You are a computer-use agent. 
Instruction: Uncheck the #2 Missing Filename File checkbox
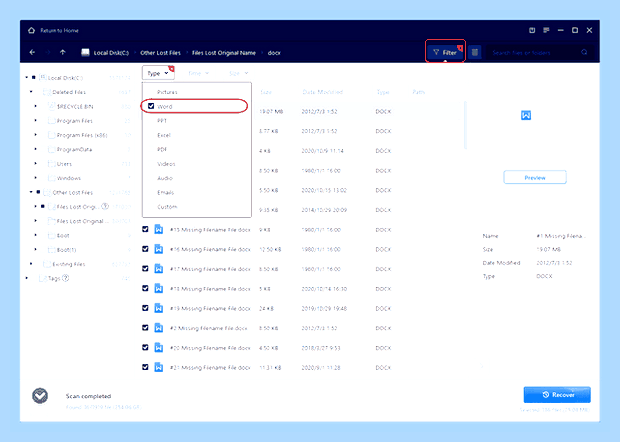coord(145,328)
